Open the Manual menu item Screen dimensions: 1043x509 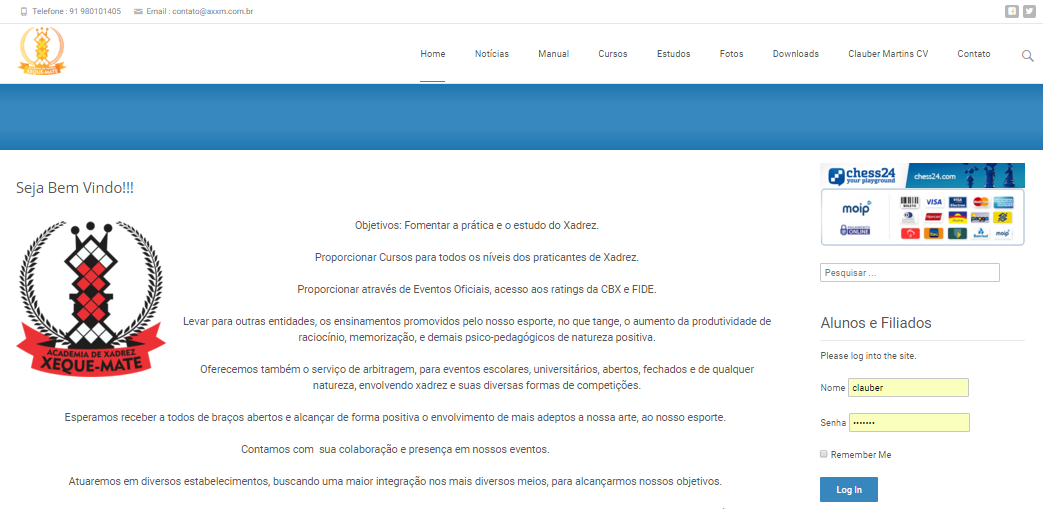point(553,54)
